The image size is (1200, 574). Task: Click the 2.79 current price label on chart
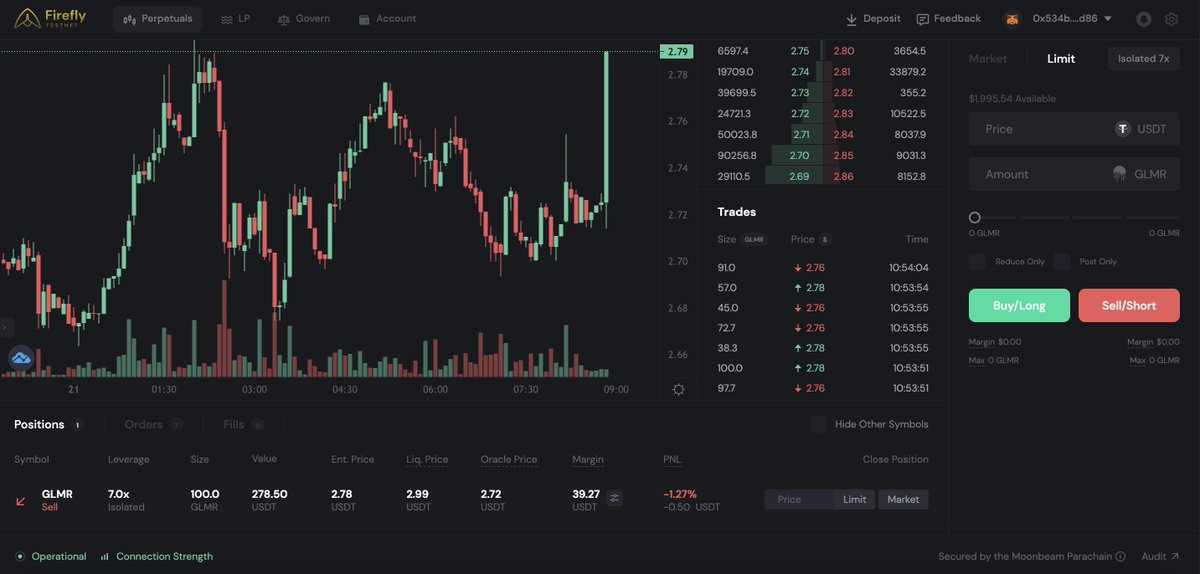[x=677, y=51]
